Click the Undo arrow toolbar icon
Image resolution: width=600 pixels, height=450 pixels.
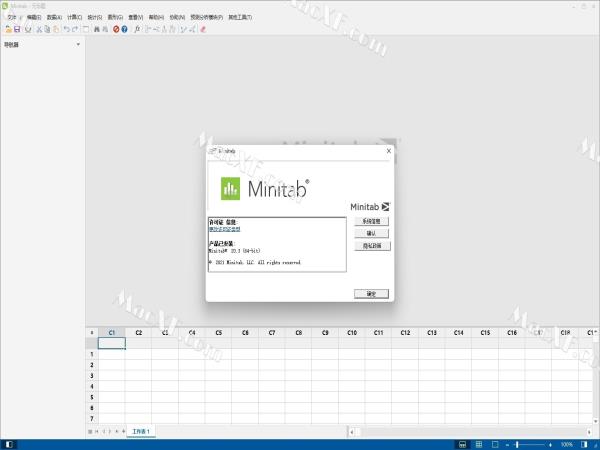(67, 29)
